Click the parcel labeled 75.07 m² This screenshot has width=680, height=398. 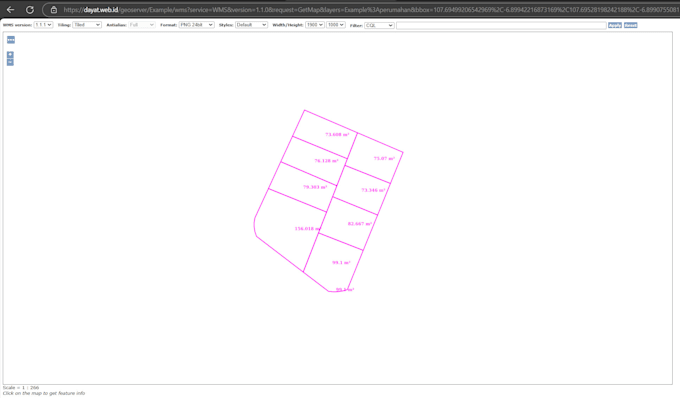tap(375, 158)
